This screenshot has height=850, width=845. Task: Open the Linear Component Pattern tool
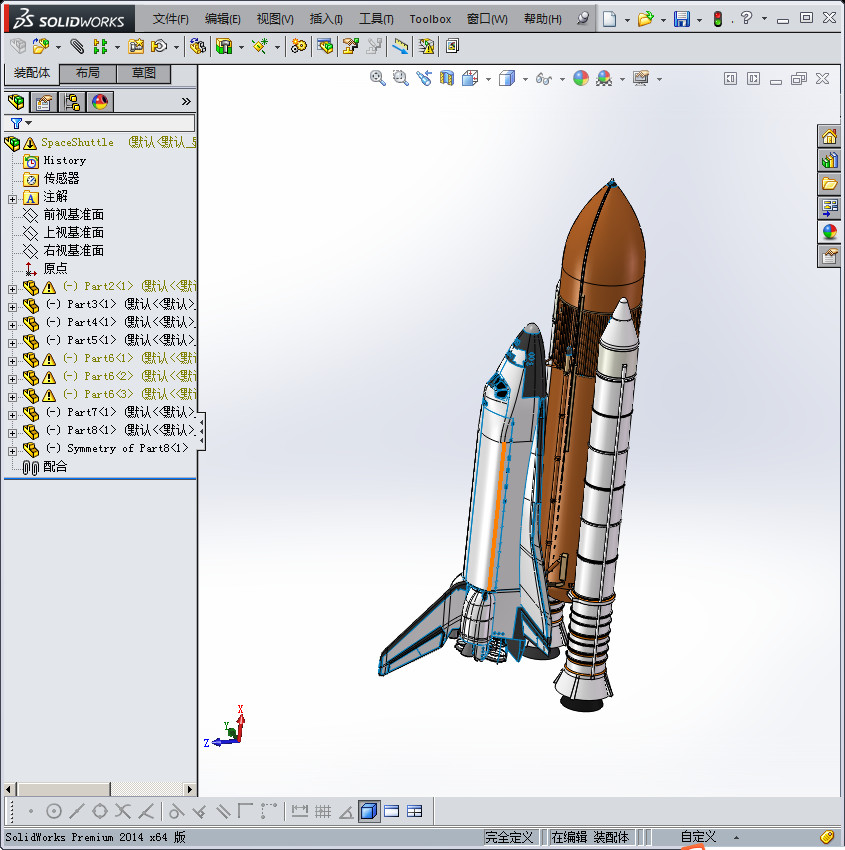click(x=100, y=47)
